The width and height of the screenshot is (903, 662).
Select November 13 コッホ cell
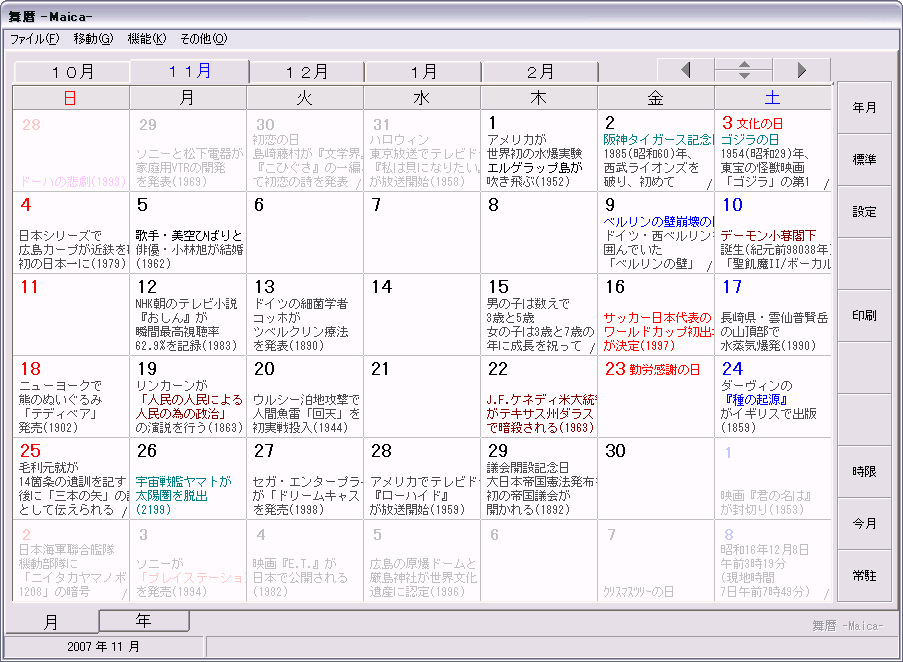(305, 315)
